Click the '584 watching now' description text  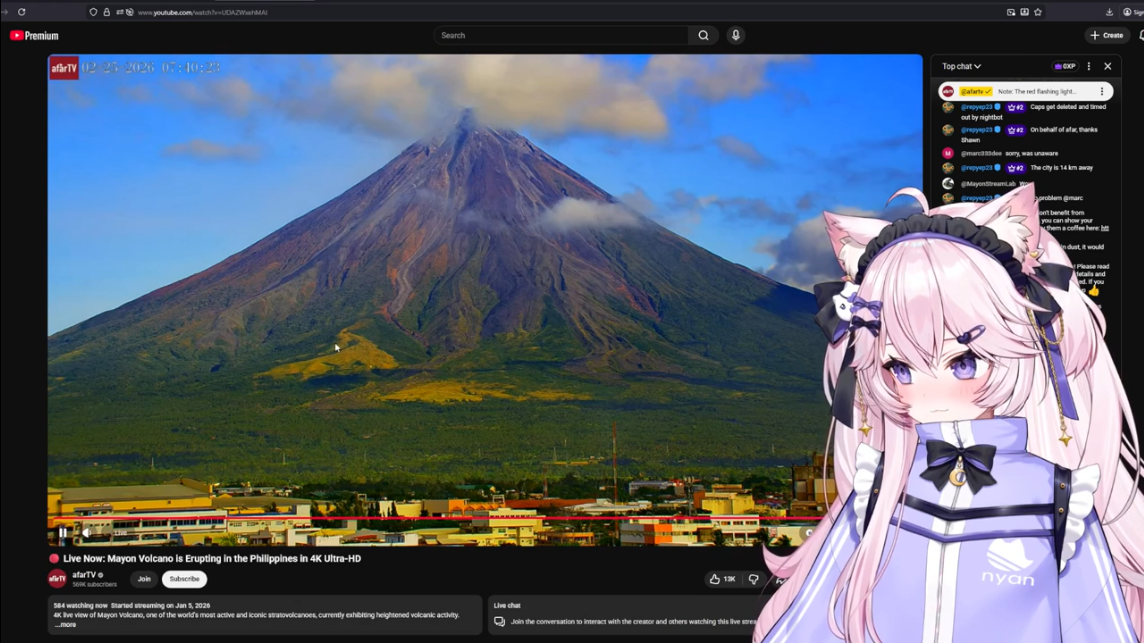click(x=80, y=605)
